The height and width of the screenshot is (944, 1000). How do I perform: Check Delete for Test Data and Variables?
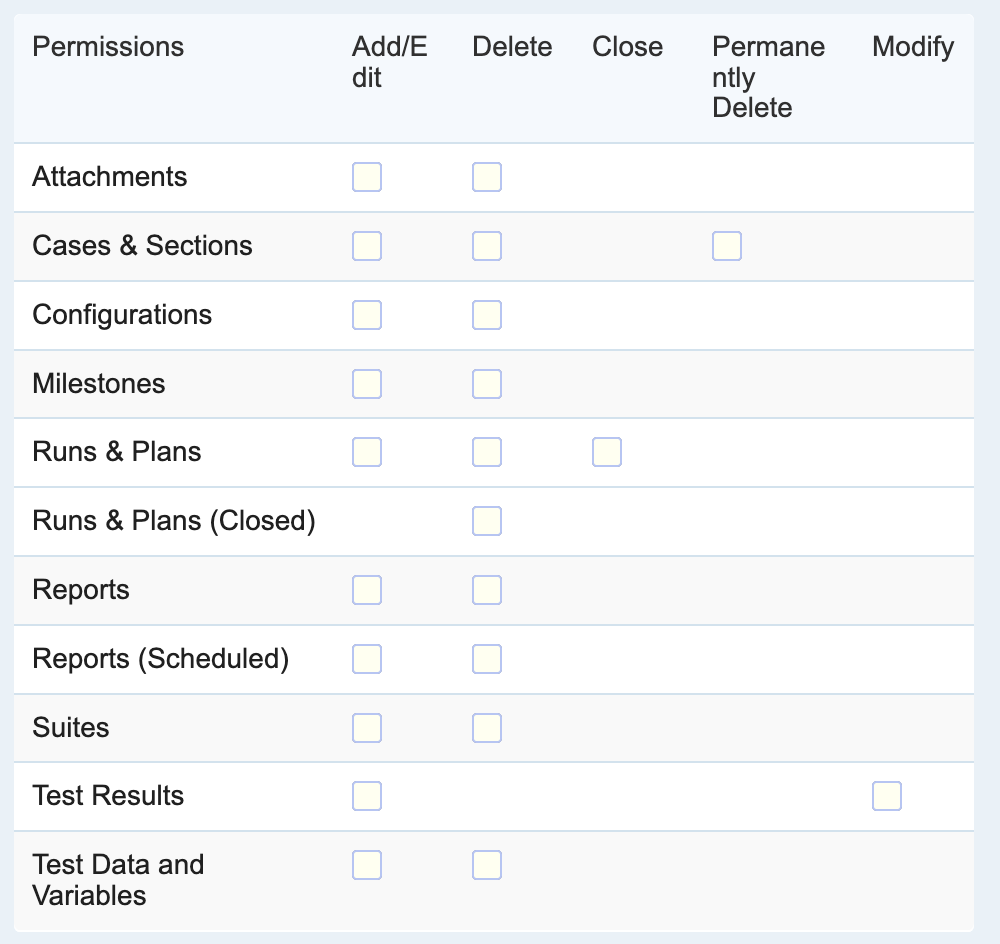pos(487,865)
